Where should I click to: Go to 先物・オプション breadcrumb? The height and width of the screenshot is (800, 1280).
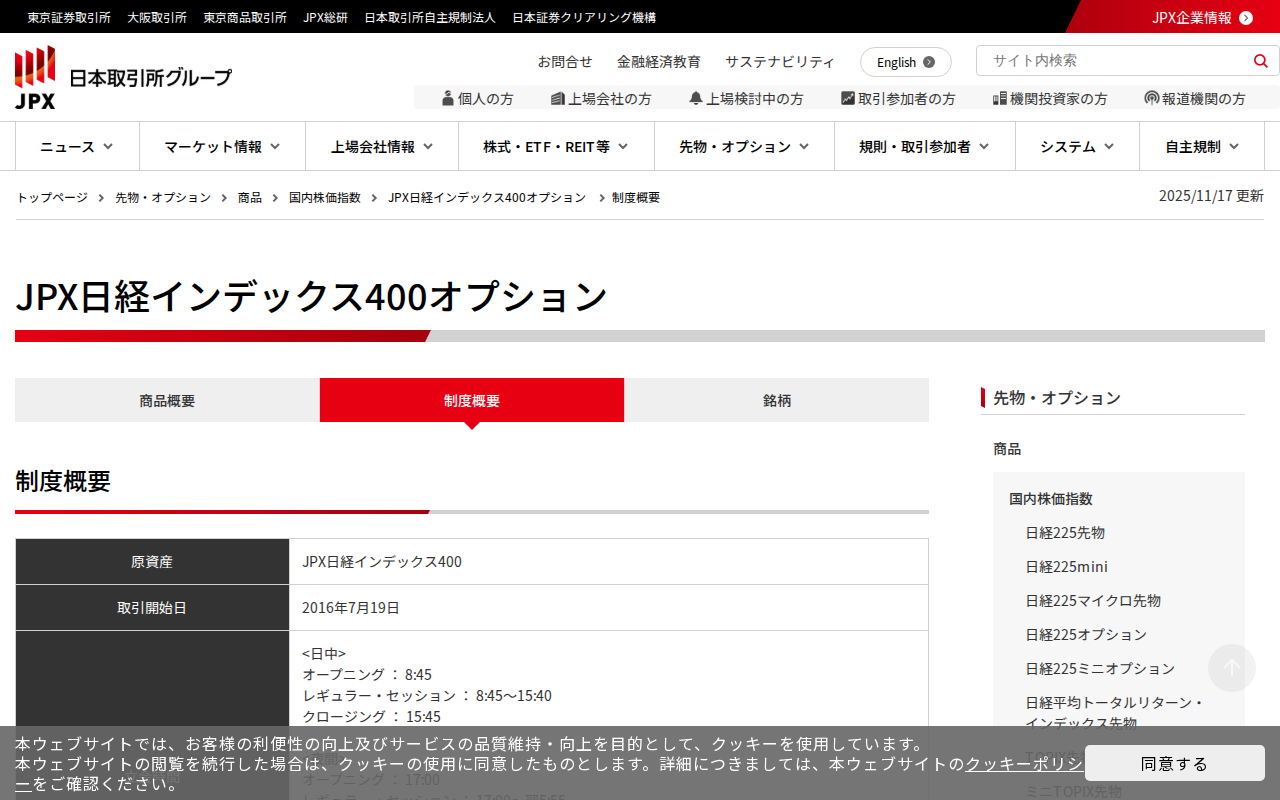(x=163, y=197)
